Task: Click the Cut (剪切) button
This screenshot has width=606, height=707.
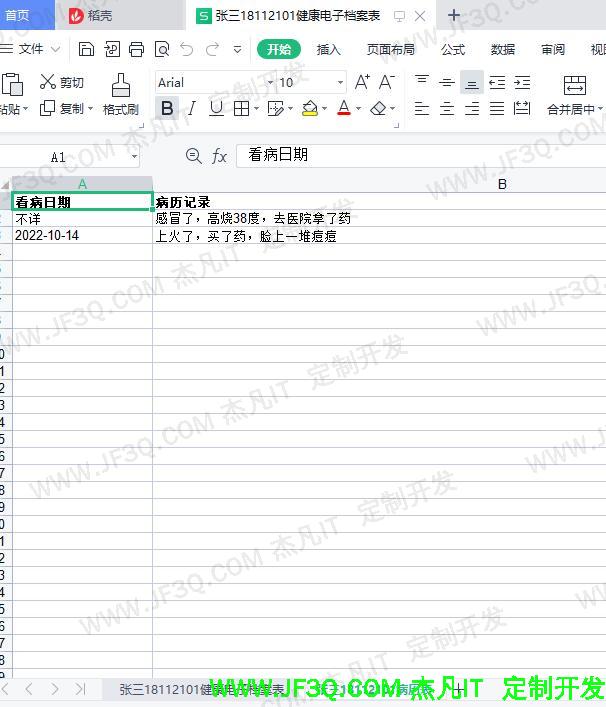Action: coord(62,82)
